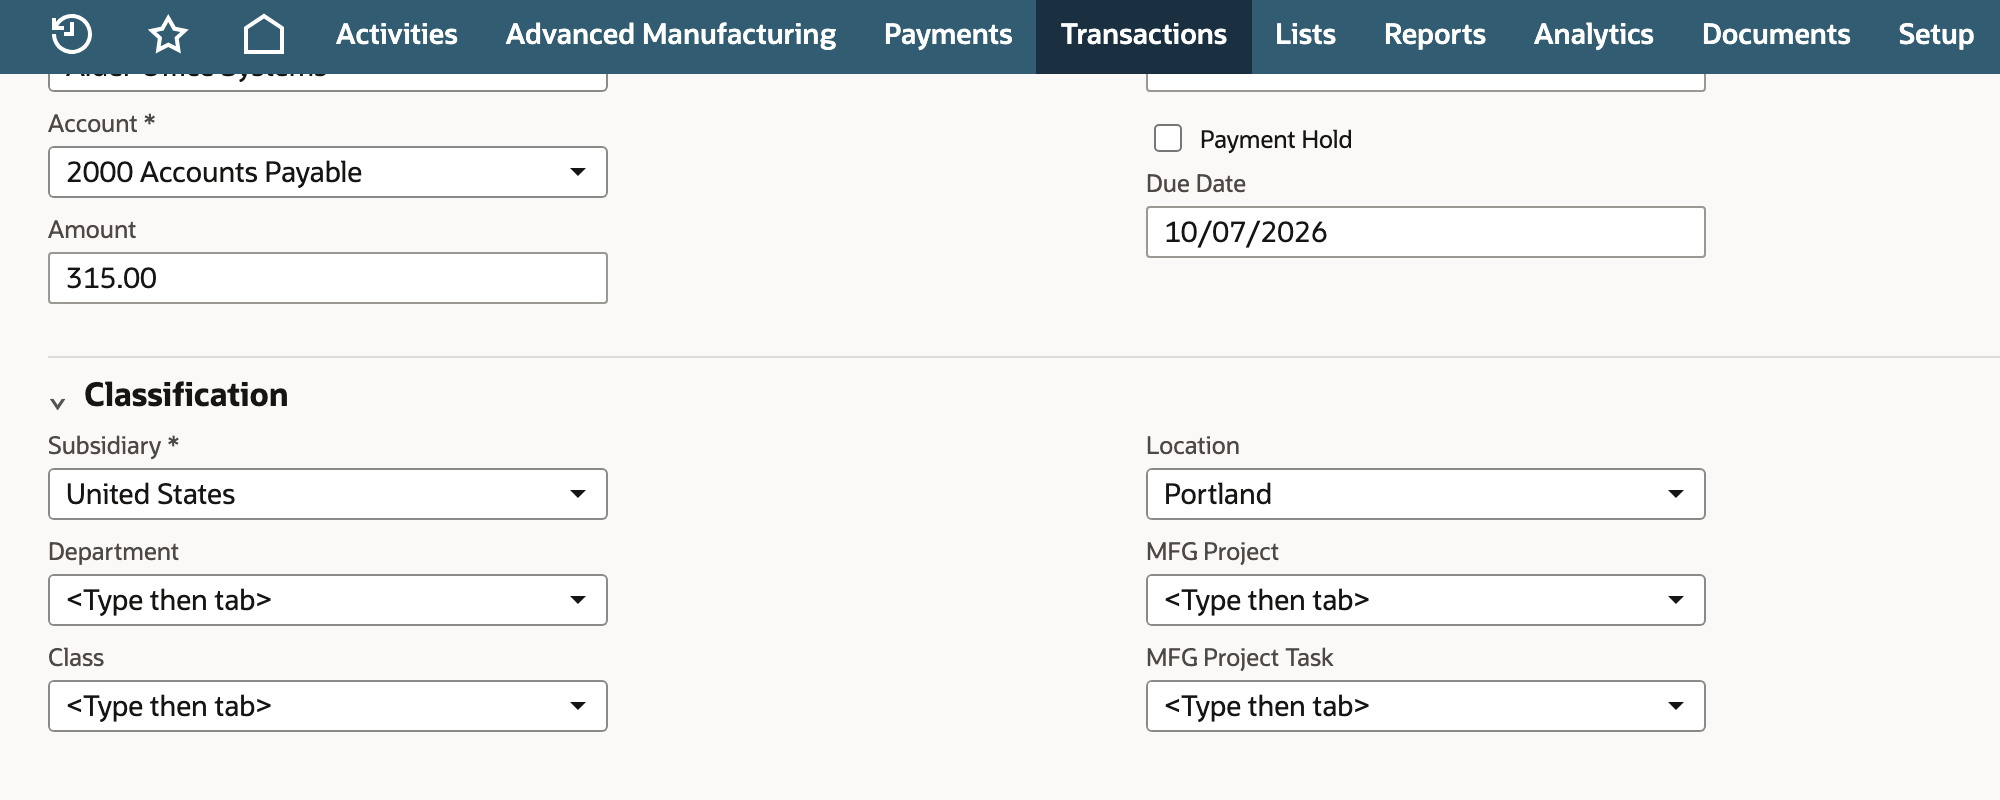Open the Location dropdown showing Portland
The width and height of the screenshot is (2000, 800).
[1426, 494]
